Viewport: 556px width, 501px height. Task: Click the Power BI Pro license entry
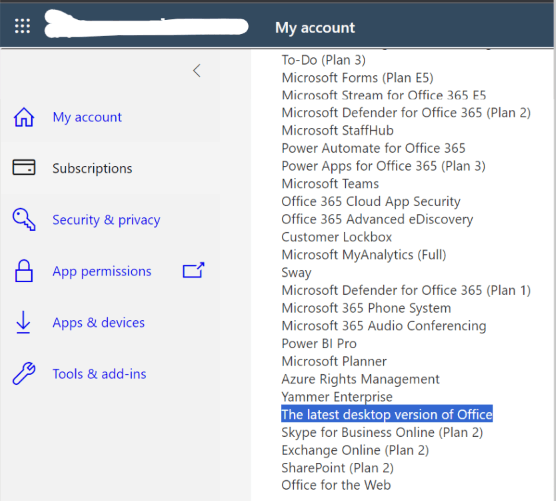point(319,344)
